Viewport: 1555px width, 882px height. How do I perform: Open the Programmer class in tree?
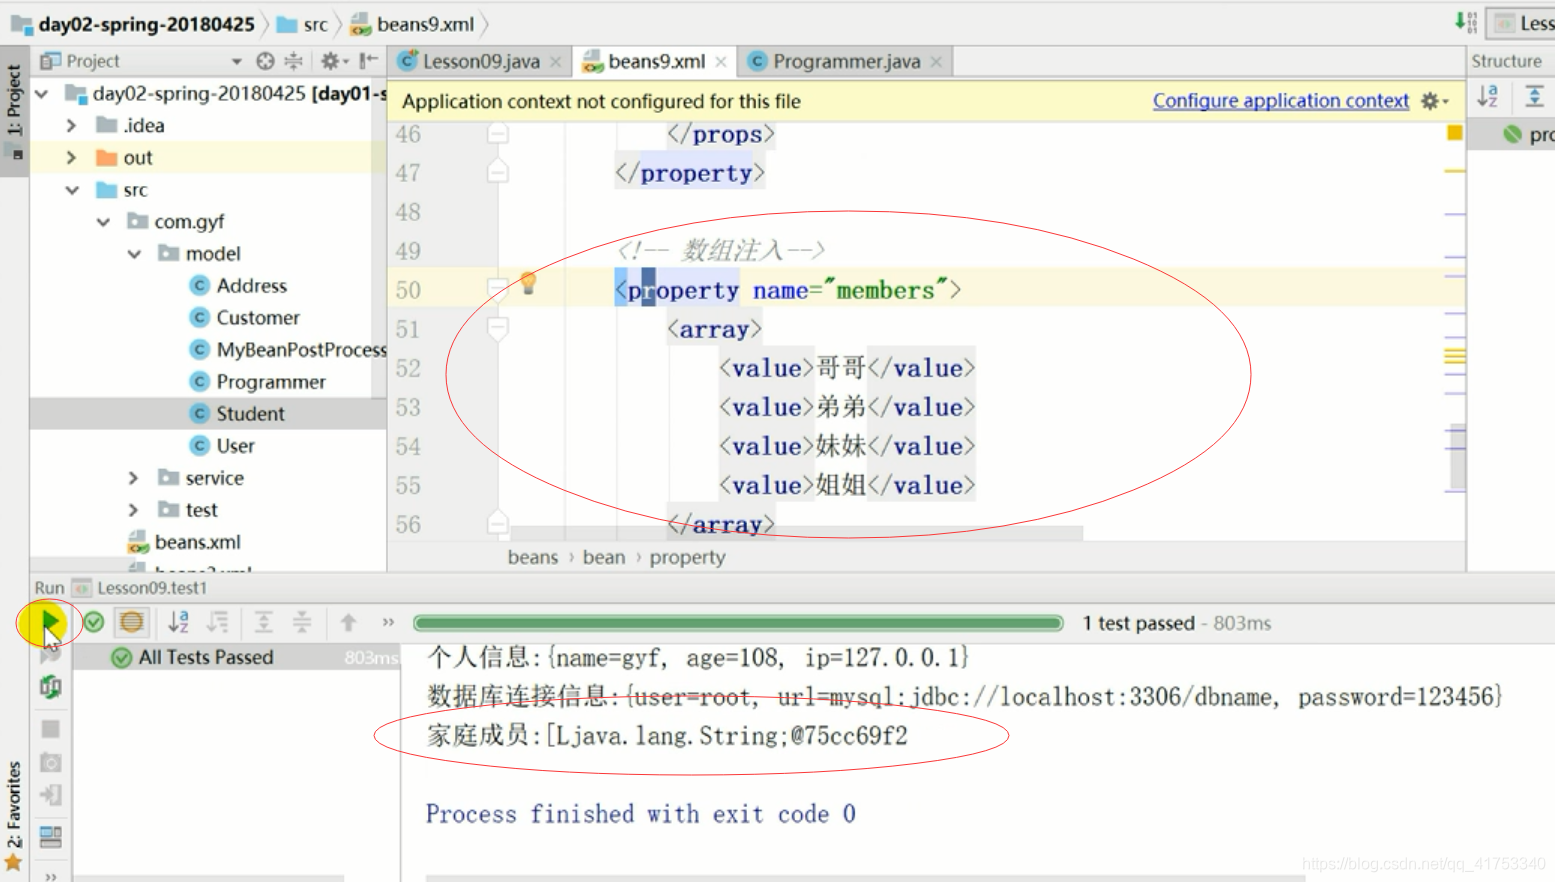point(271,382)
